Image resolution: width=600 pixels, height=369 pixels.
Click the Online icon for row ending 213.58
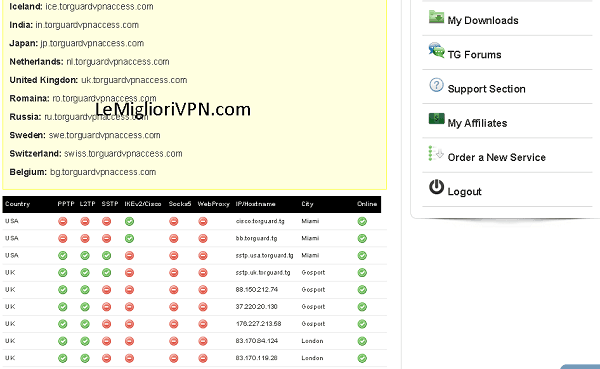tap(362, 324)
